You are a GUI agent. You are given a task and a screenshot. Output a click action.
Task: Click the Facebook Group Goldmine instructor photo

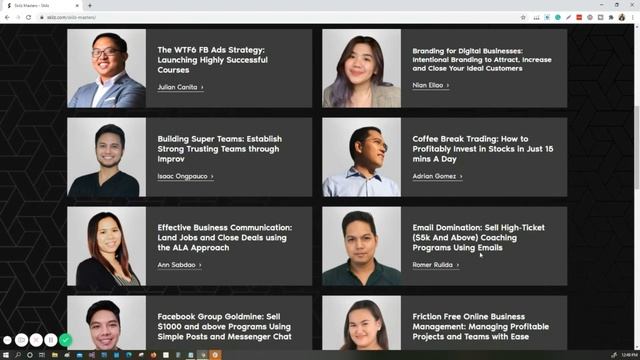107,323
